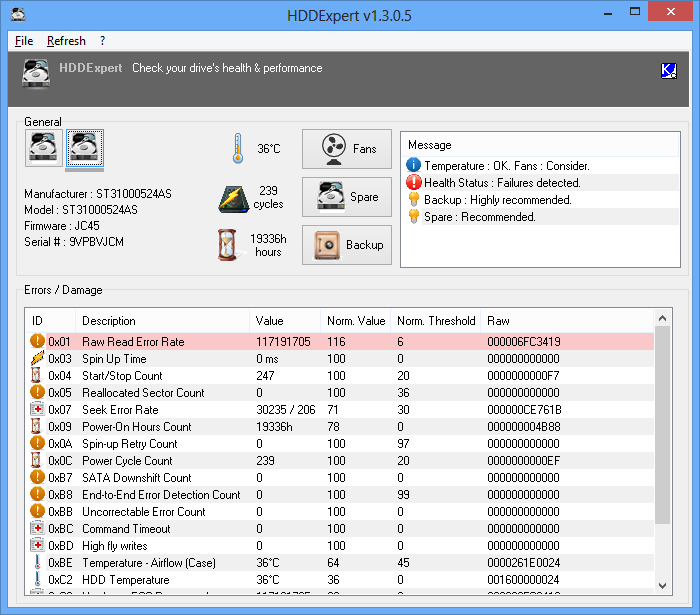Click the thermometer icon of row 0xC2
This screenshot has height=615, width=700.
[x=38, y=579]
